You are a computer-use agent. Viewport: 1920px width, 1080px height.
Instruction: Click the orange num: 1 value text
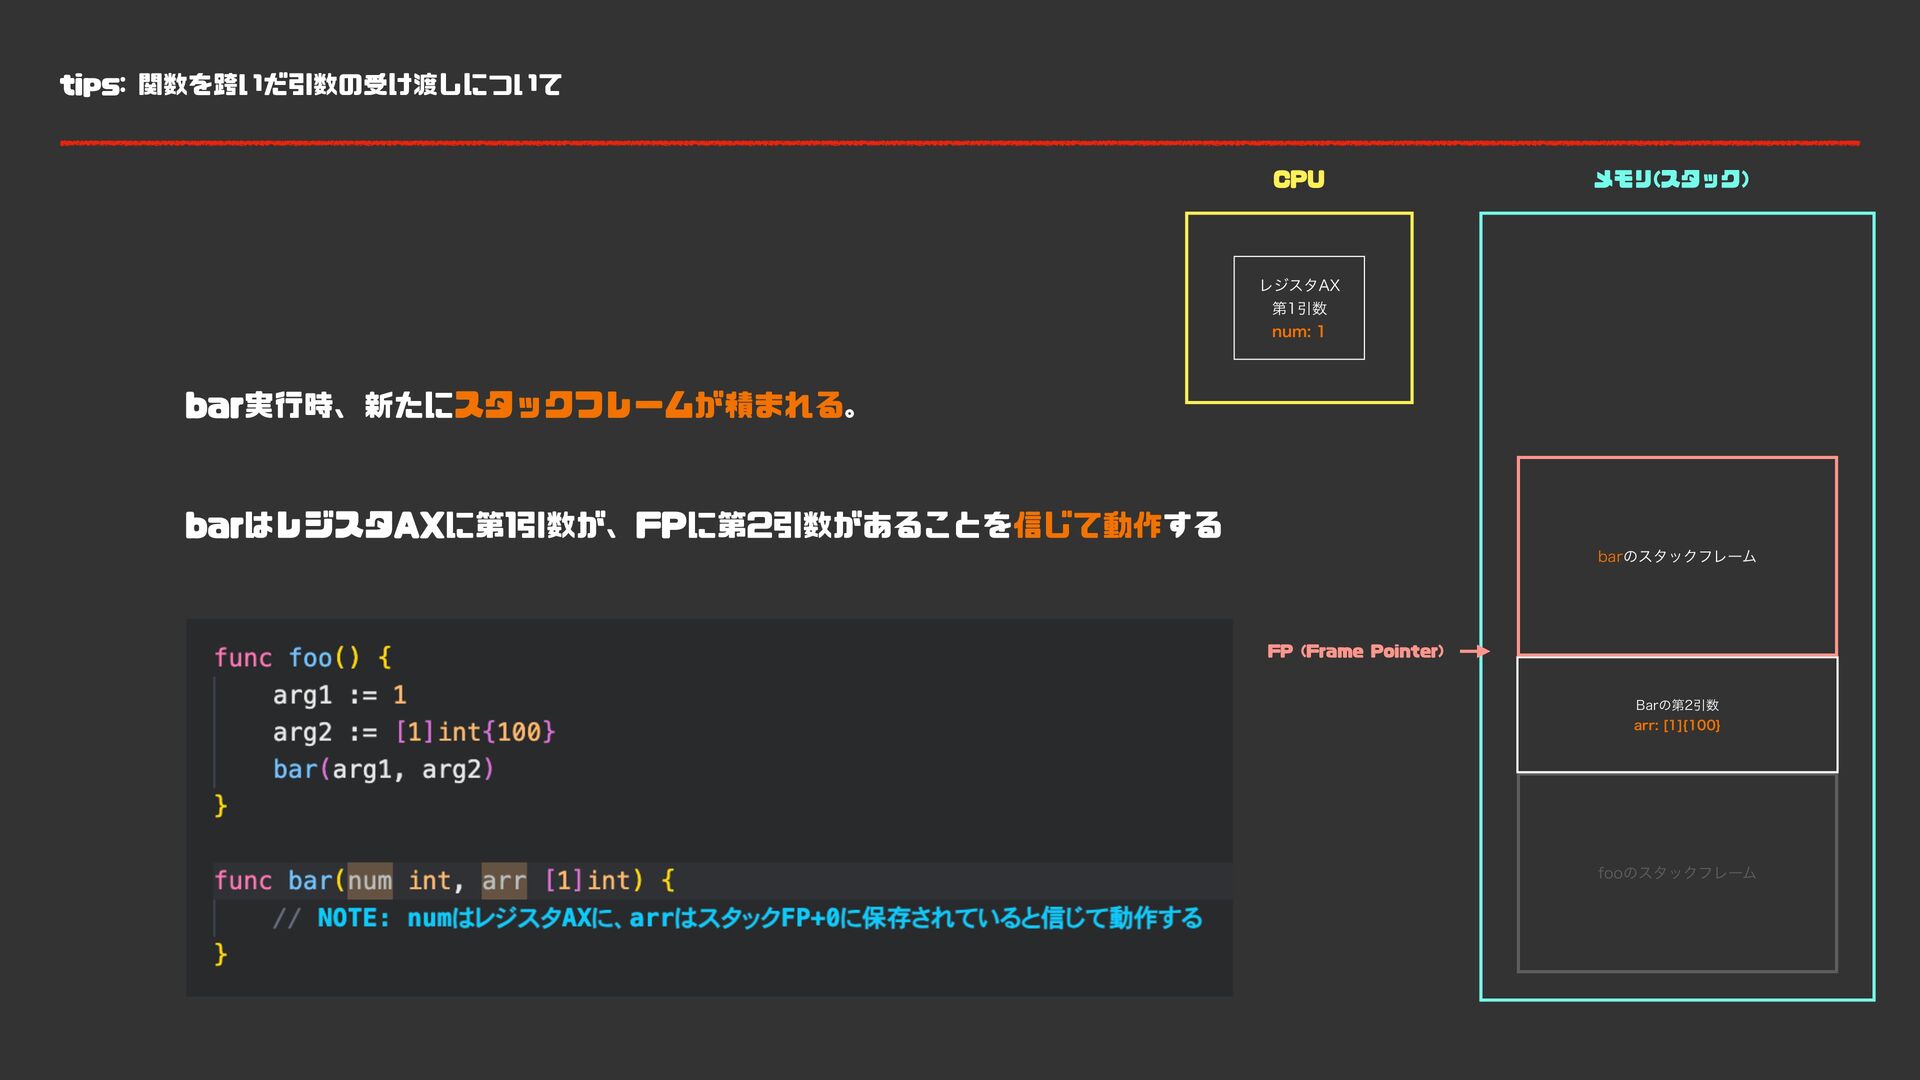coord(1298,332)
